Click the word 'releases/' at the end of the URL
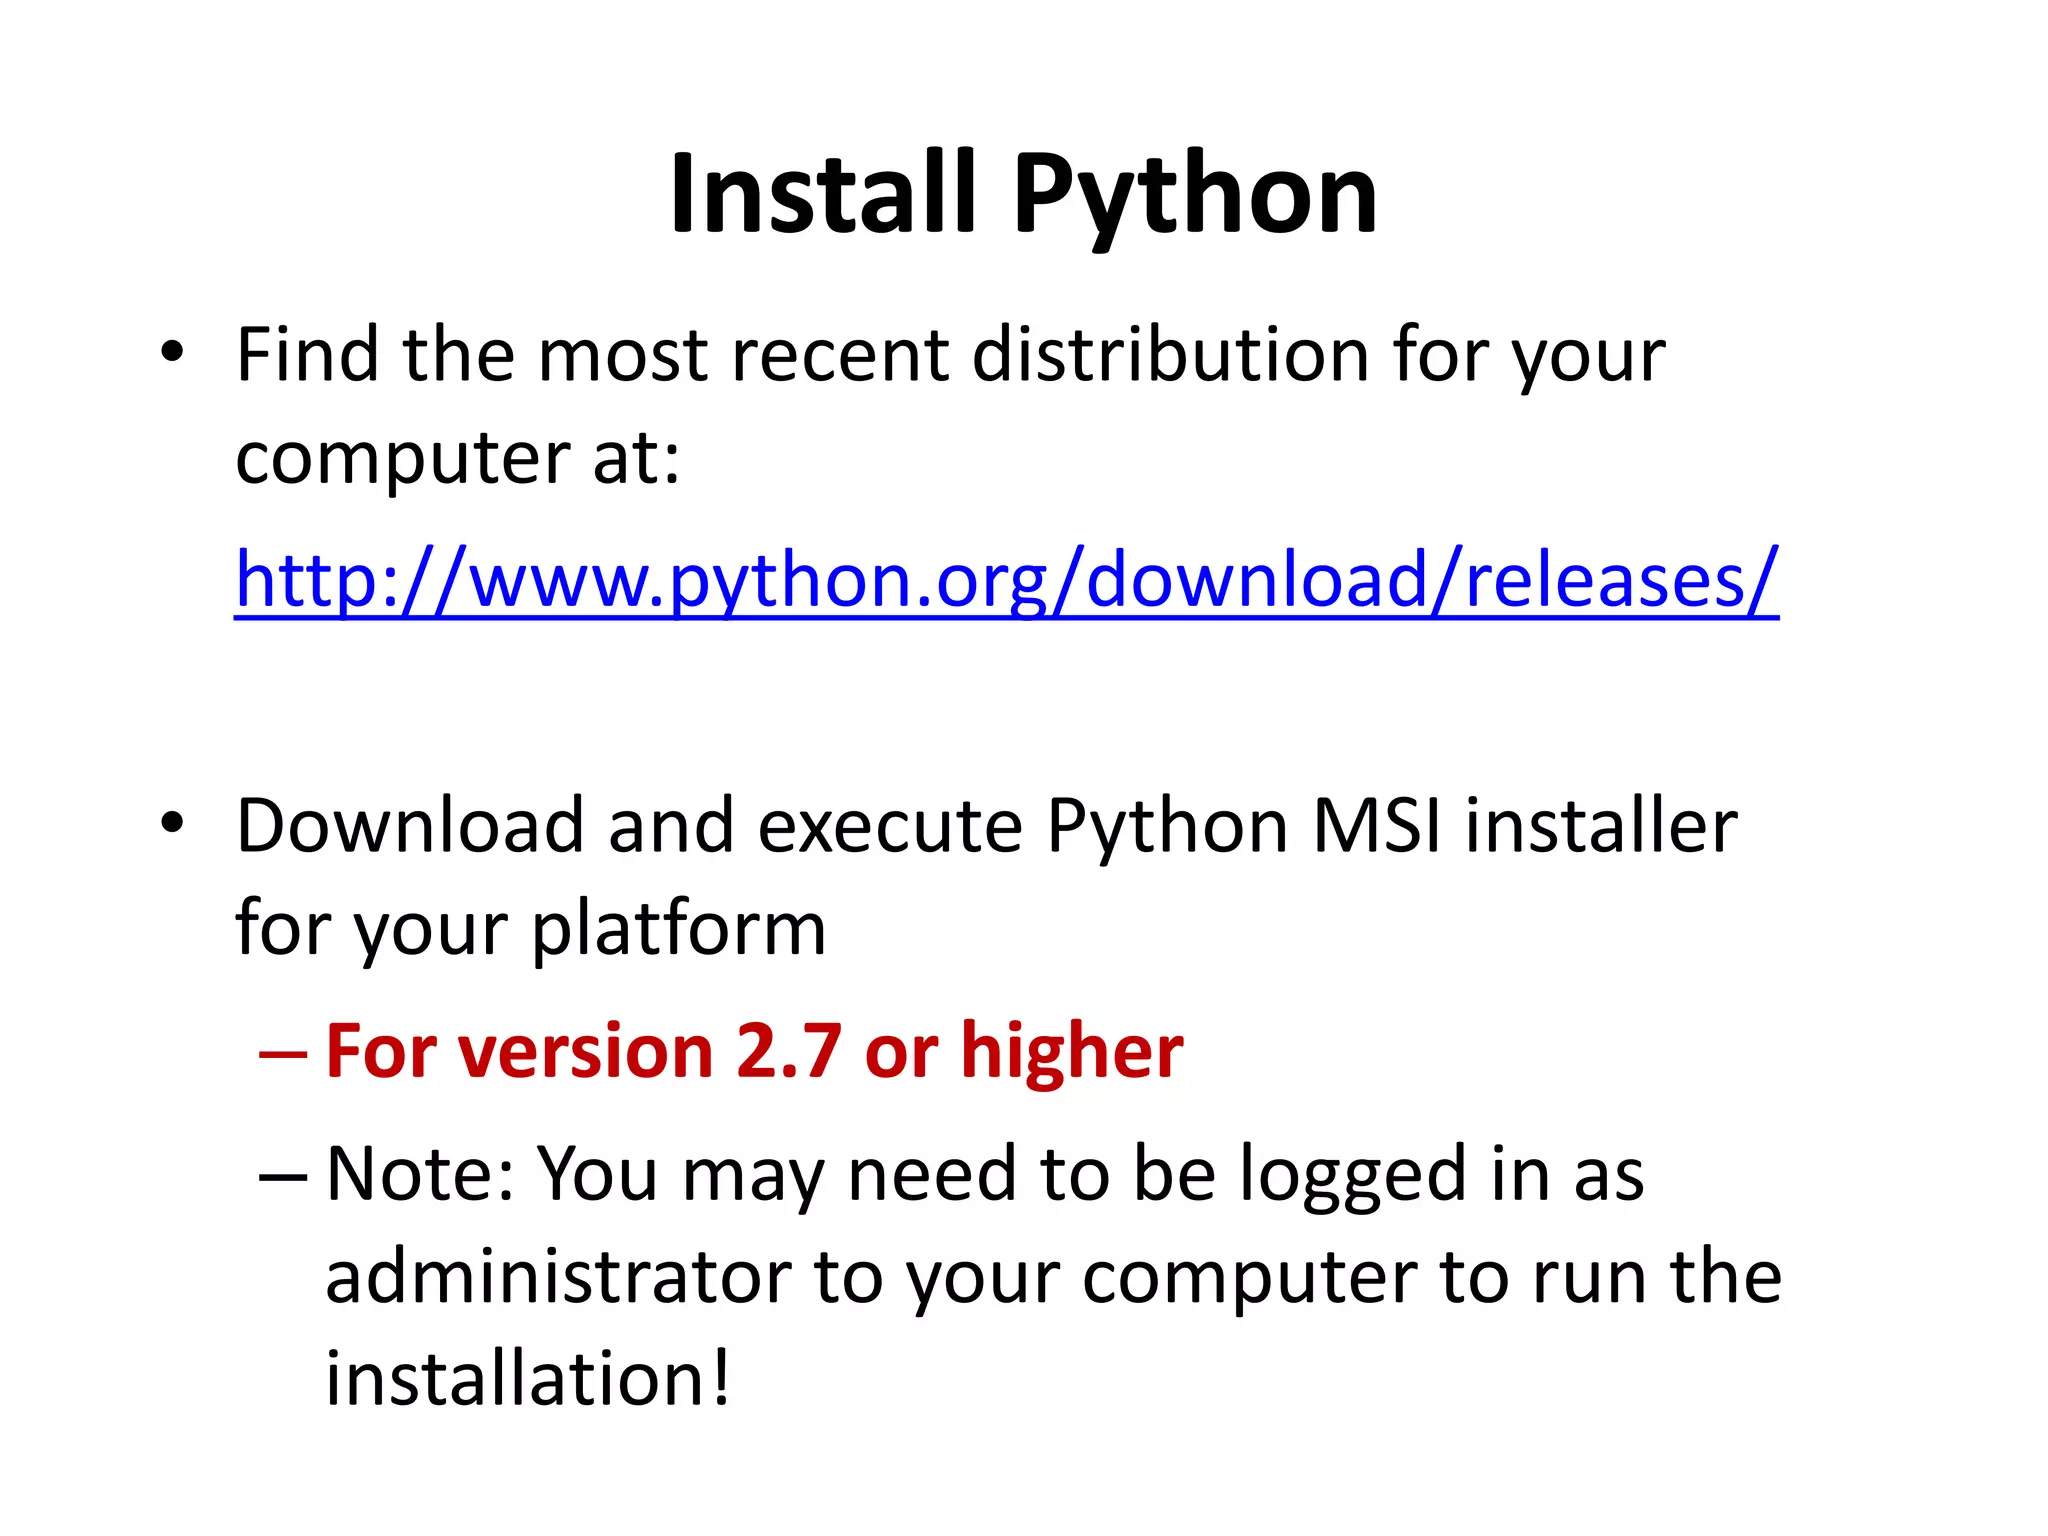 click(x=1621, y=580)
